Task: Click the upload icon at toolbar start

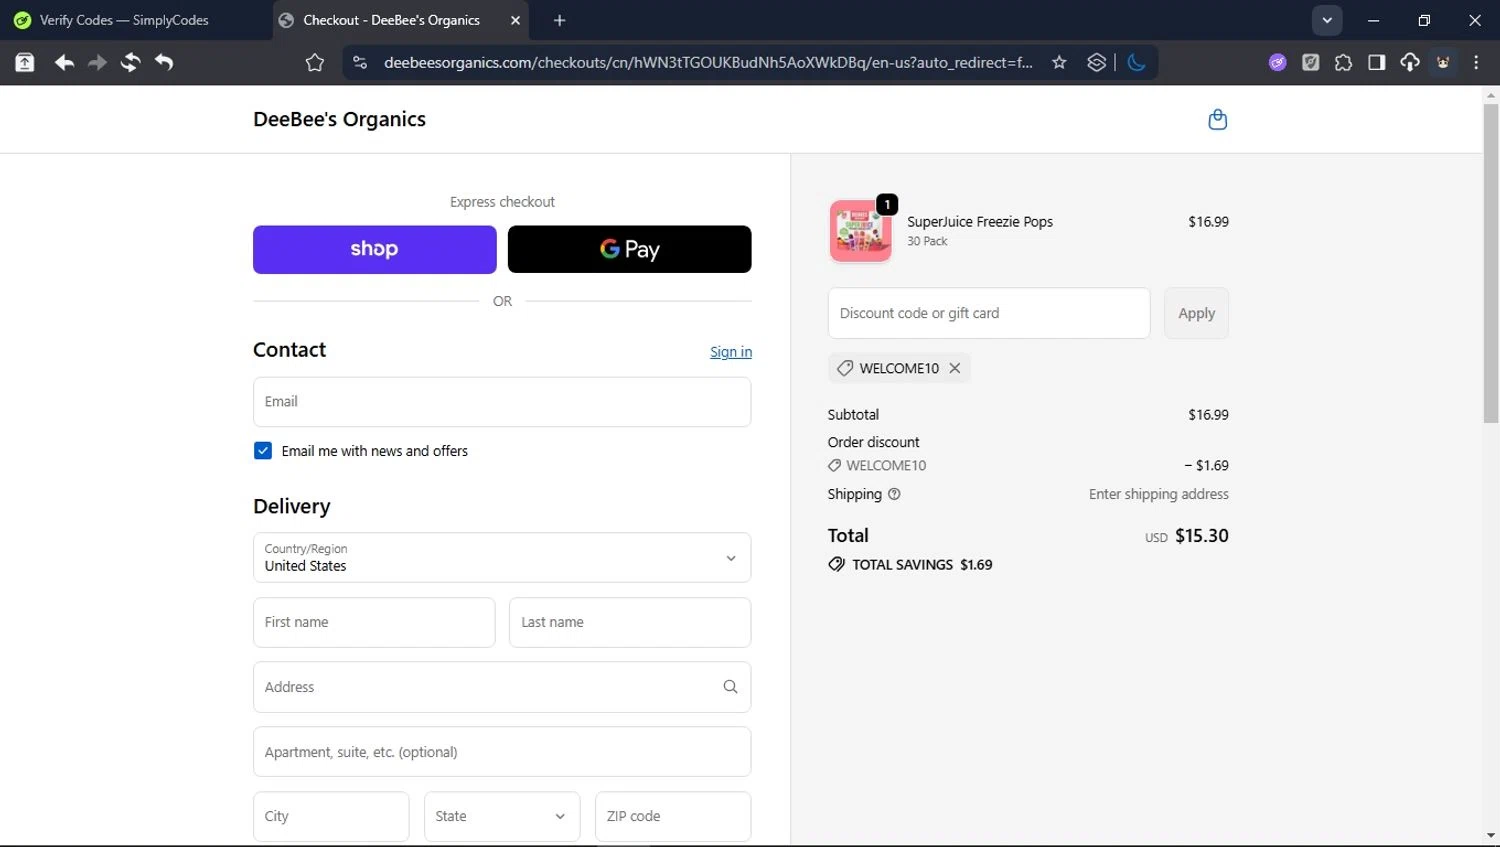Action: [25, 63]
